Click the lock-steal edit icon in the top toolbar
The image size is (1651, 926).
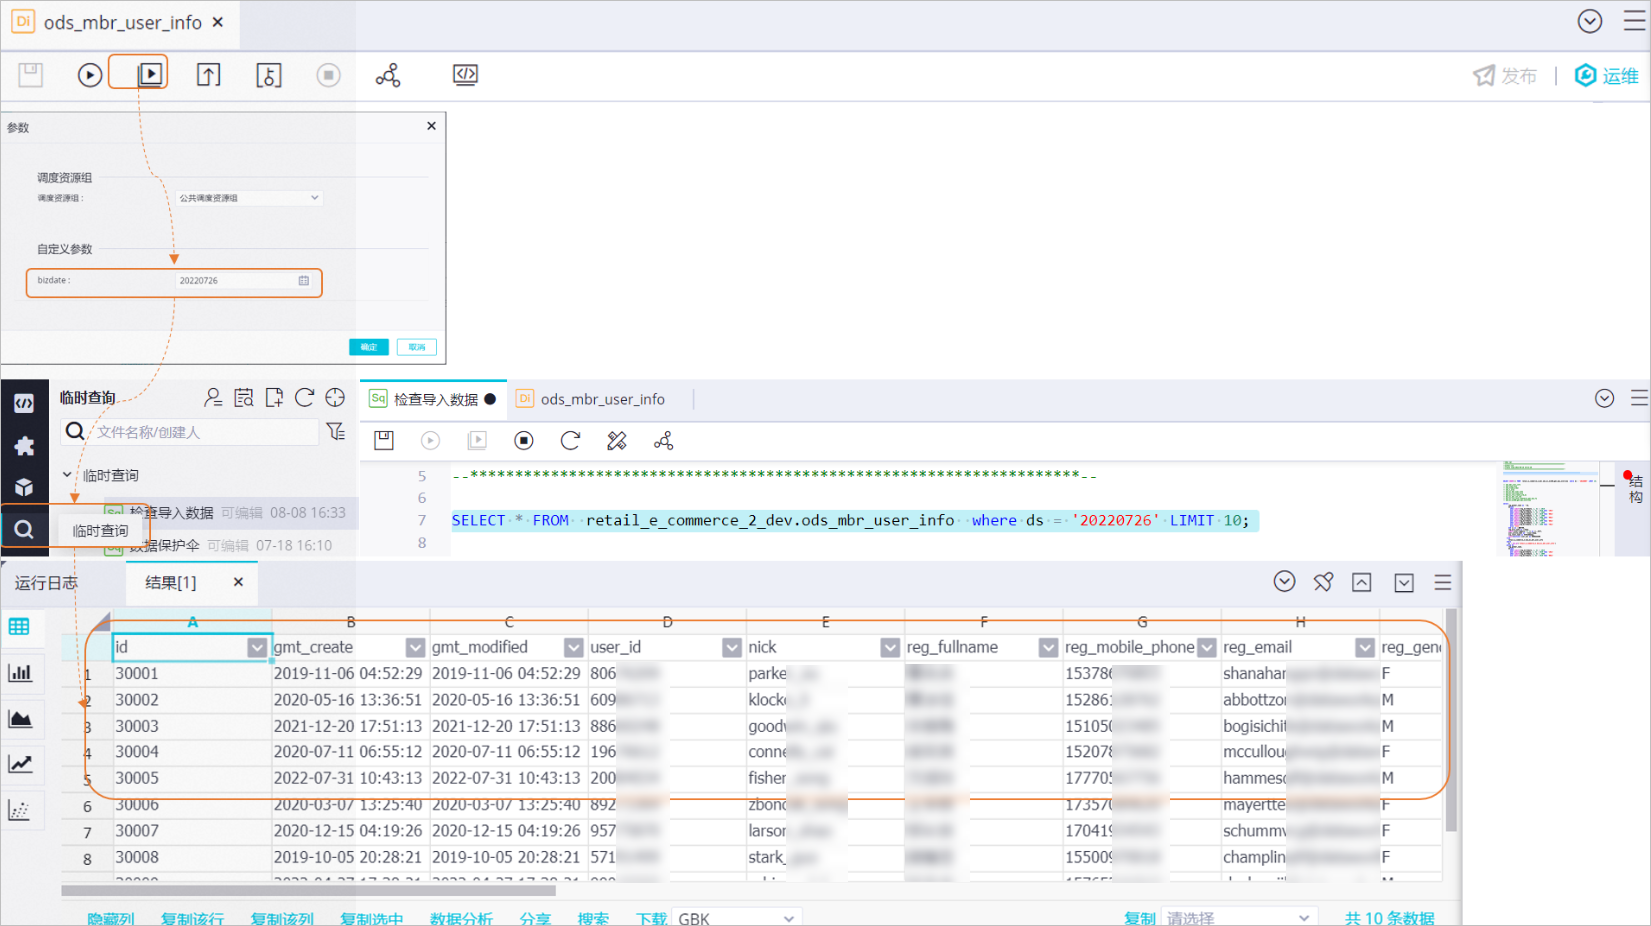(x=269, y=75)
